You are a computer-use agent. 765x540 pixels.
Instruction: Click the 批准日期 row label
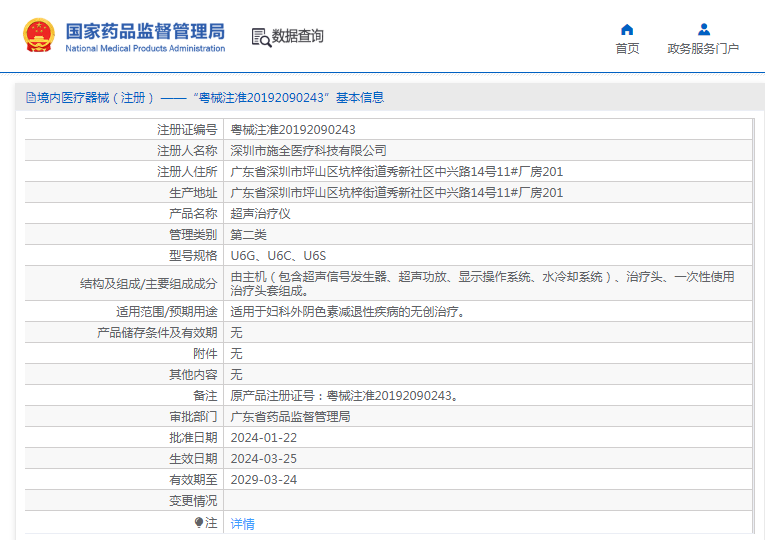pyautogui.click(x=193, y=438)
